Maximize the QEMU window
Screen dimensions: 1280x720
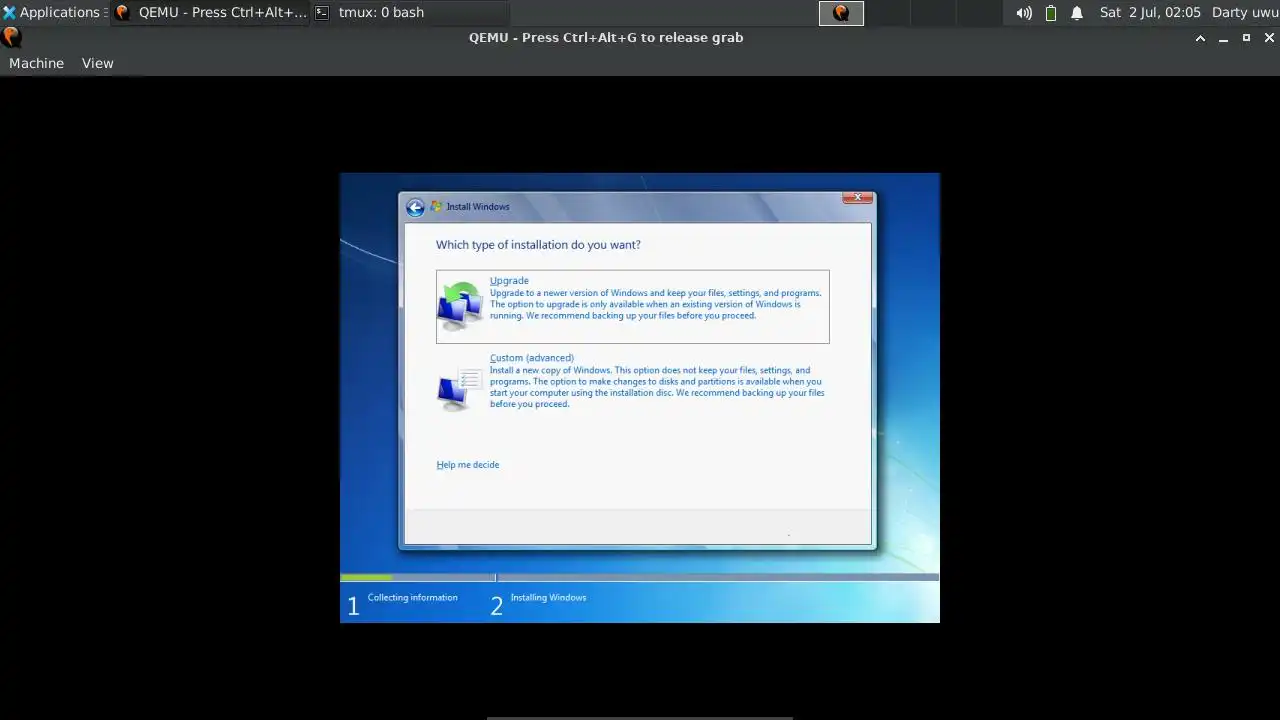coord(1246,38)
